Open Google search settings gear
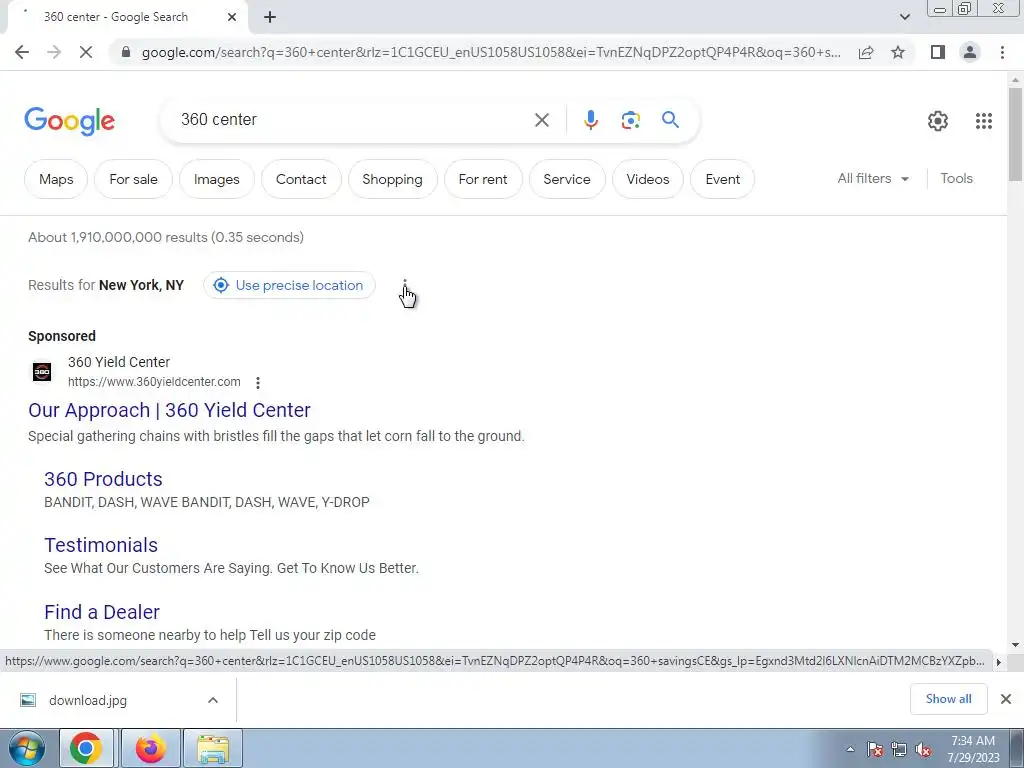The image size is (1024, 768). 938,121
